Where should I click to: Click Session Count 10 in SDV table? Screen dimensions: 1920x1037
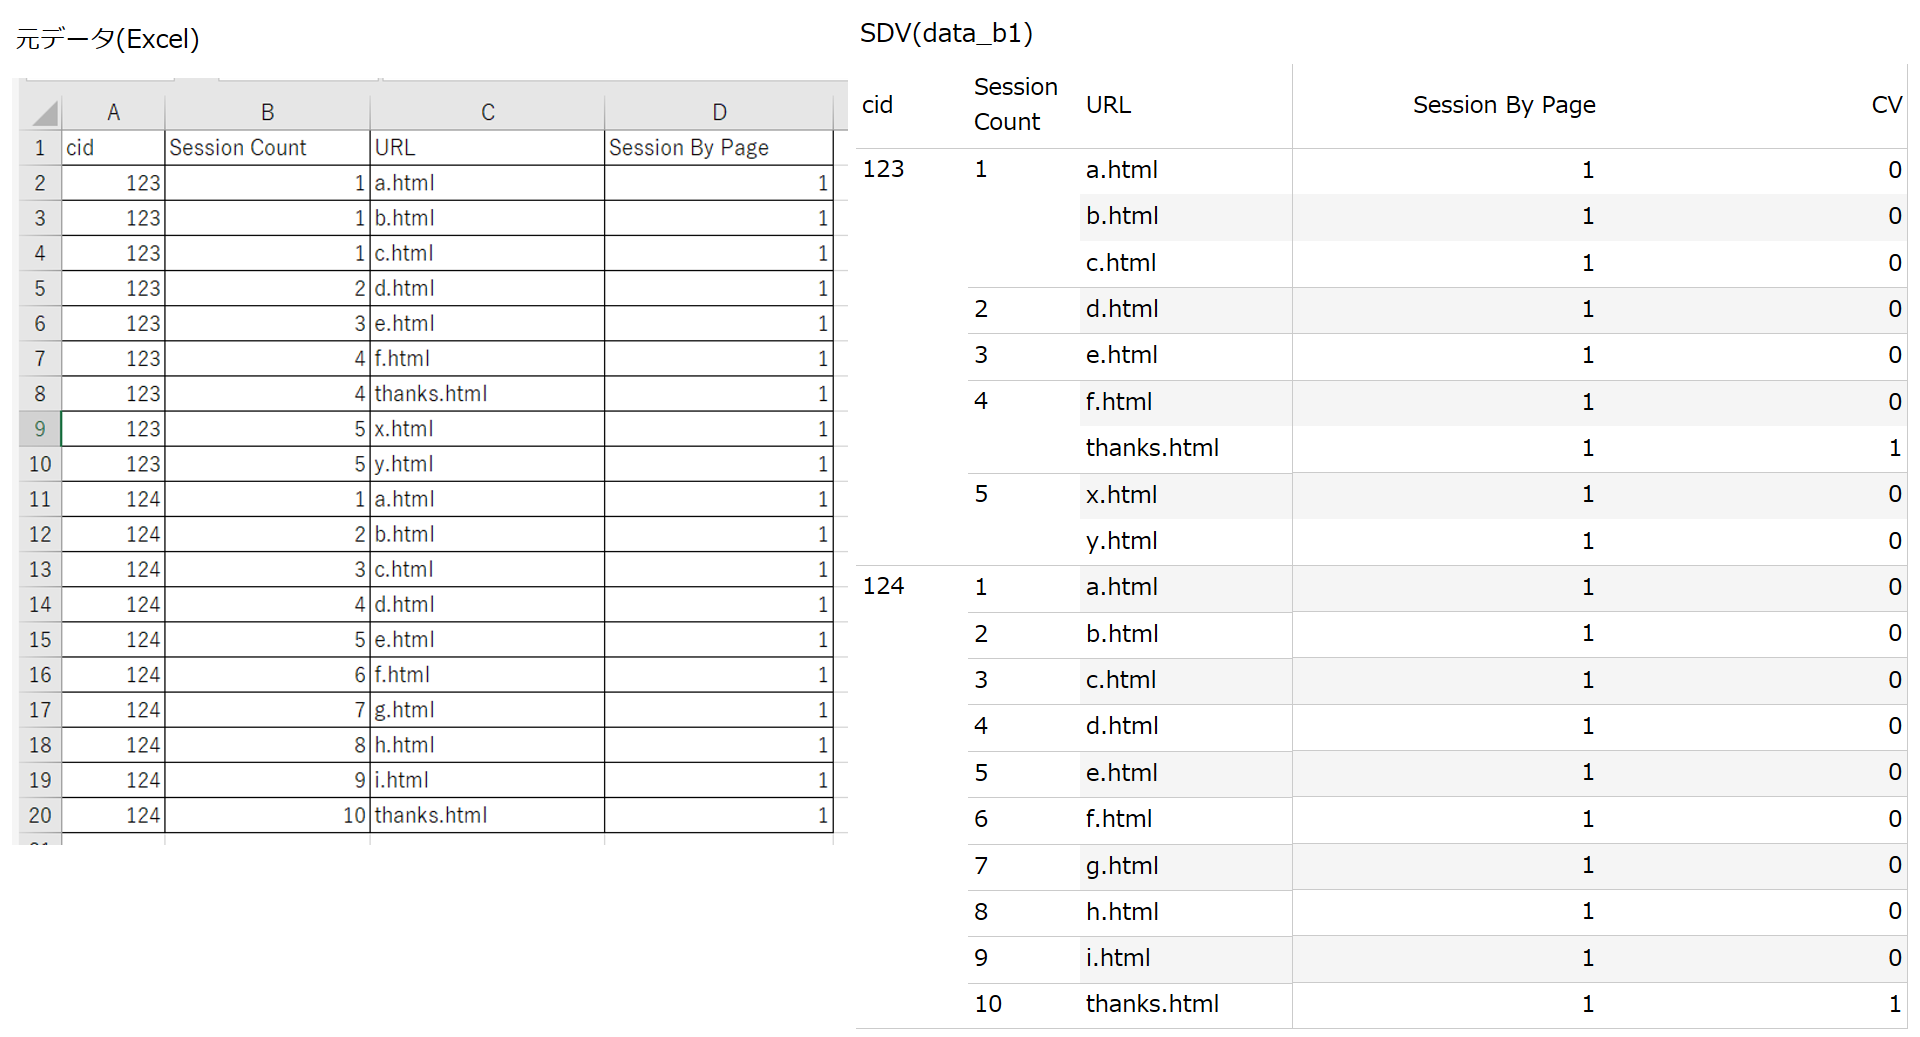tap(988, 1004)
